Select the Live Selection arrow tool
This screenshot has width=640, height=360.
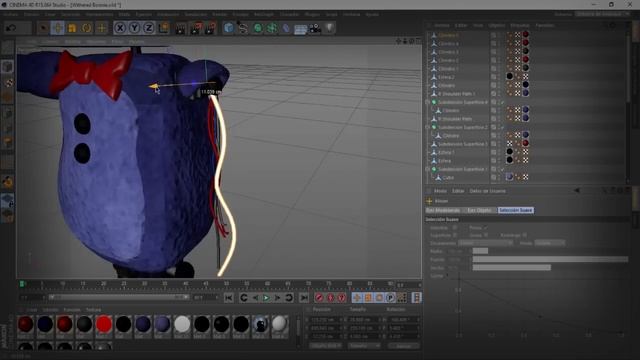pyautogui.click(x=43, y=28)
